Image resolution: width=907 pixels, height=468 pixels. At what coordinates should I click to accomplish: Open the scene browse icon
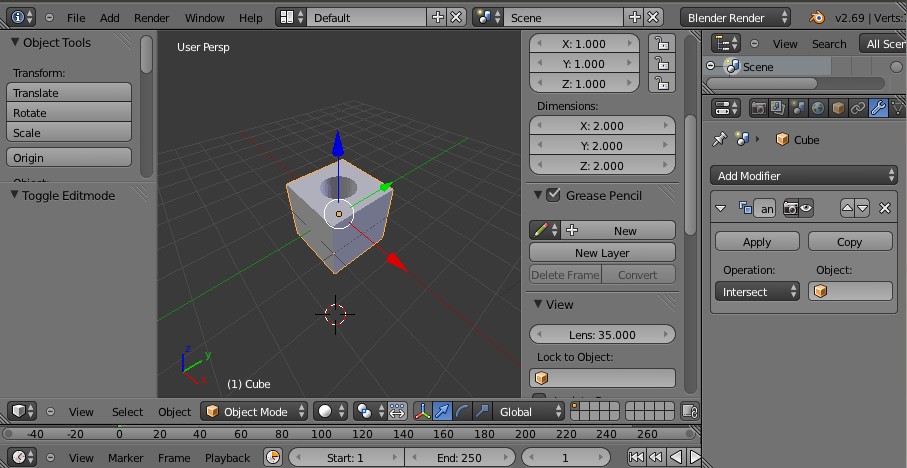coord(488,17)
